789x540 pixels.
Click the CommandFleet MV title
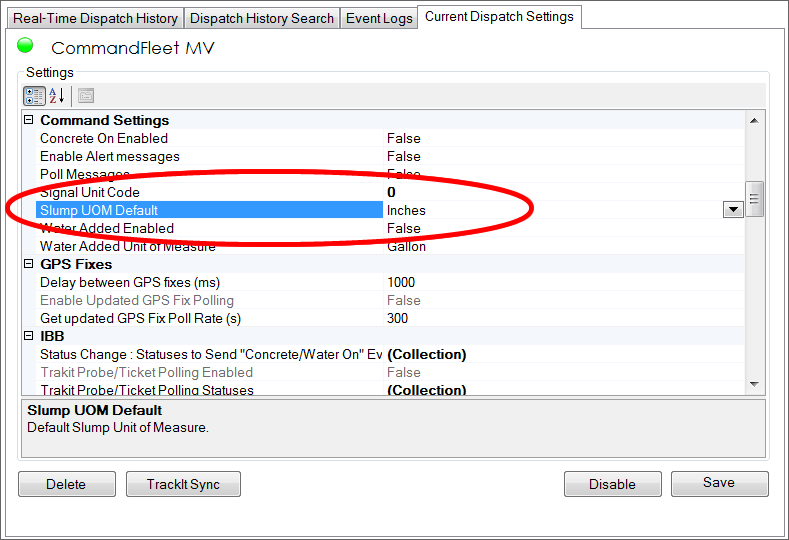pyautogui.click(x=133, y=48)
